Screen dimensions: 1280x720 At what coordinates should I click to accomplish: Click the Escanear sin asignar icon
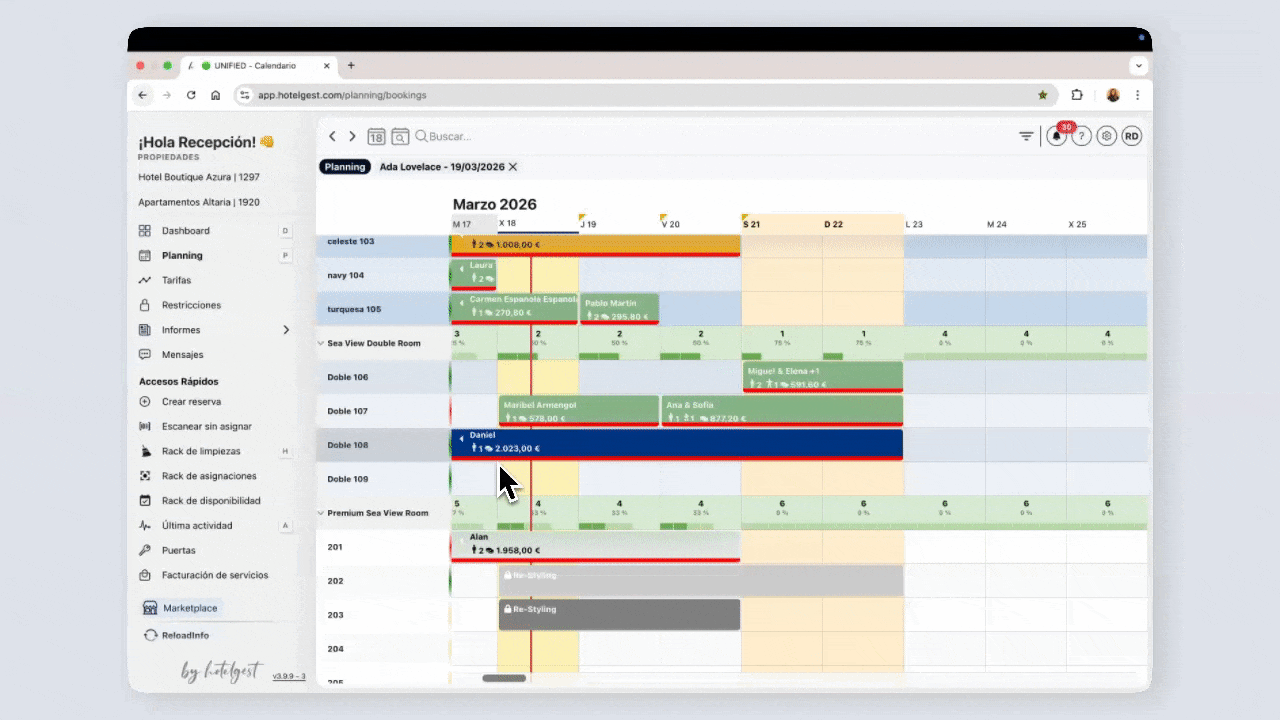tap(145, 426)
